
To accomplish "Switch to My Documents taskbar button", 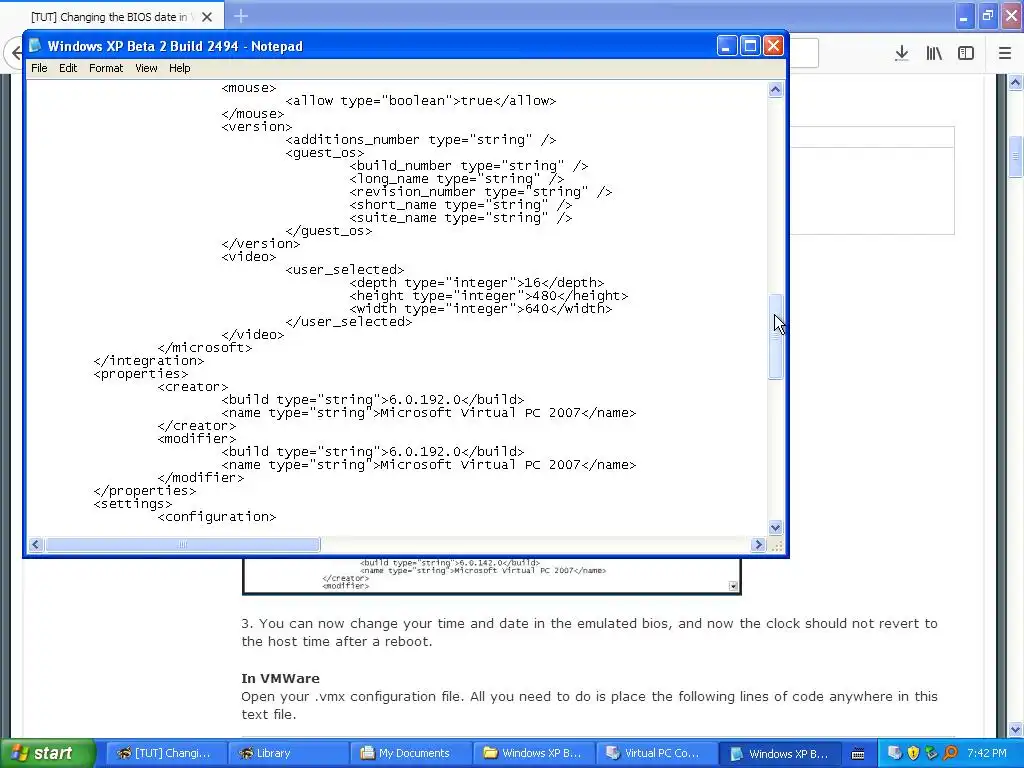I will (409, 753).
